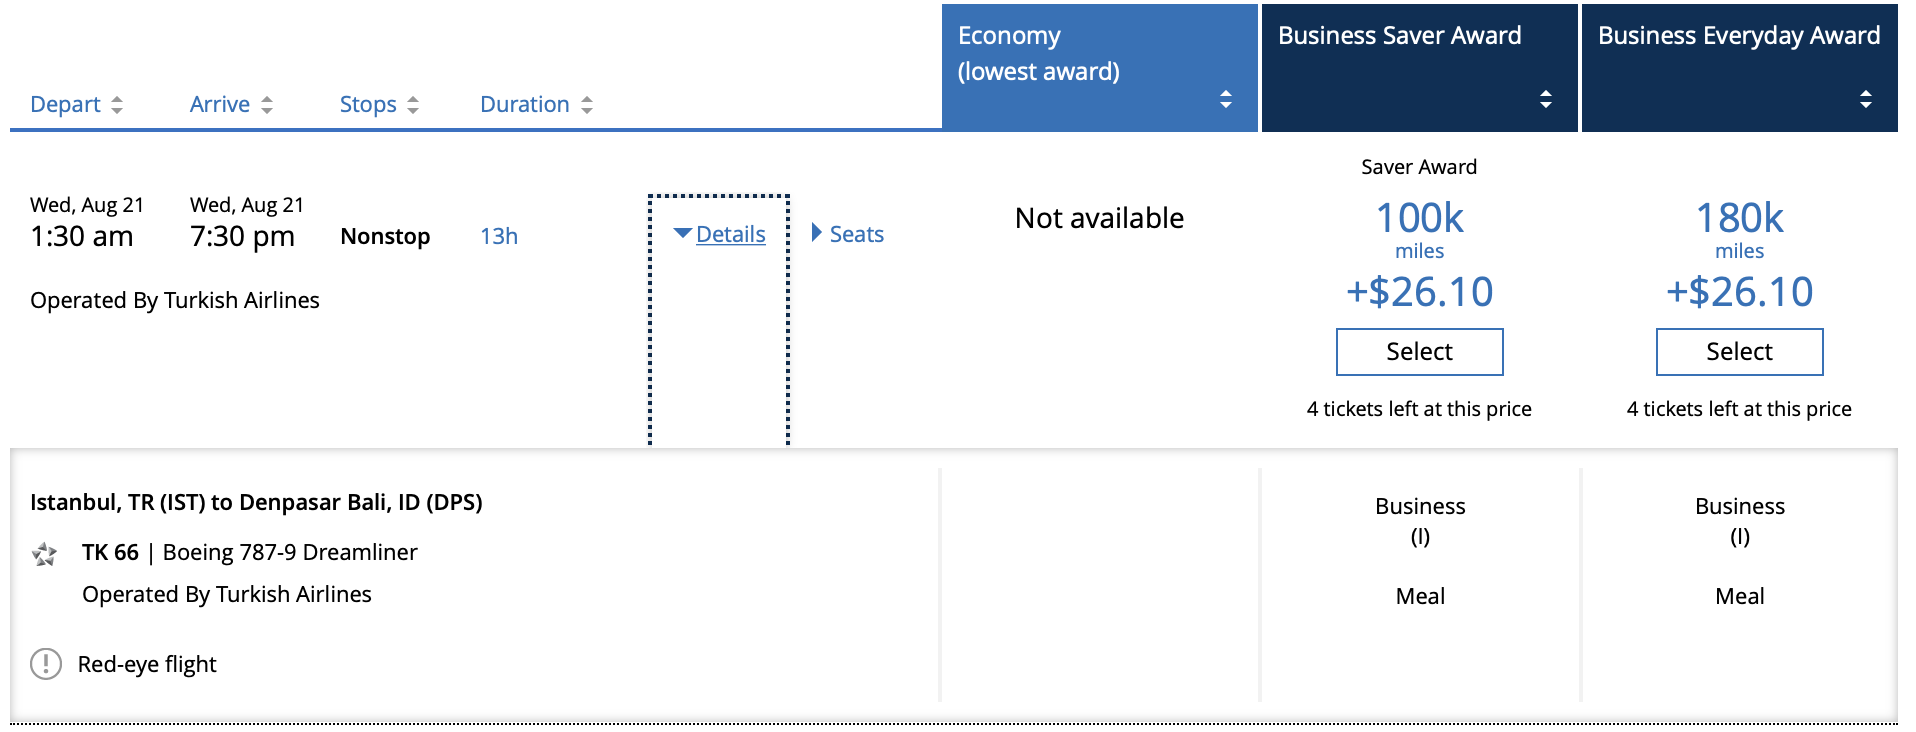Click the Depart column header text
The height and width of the screenshot is (732, 1916).
[65, 104]
